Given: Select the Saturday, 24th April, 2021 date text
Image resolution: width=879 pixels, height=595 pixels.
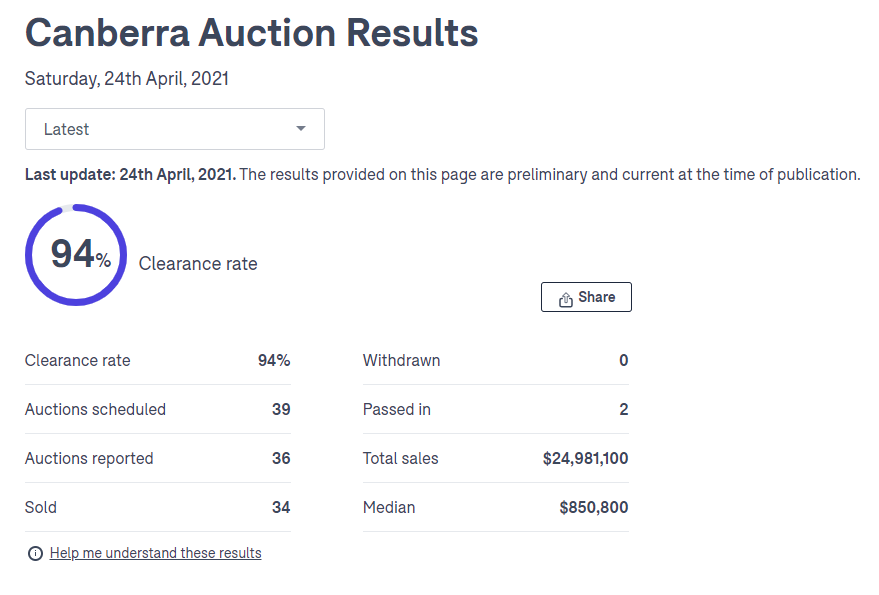Looking at the screenshot, I should tap(127, 79).
